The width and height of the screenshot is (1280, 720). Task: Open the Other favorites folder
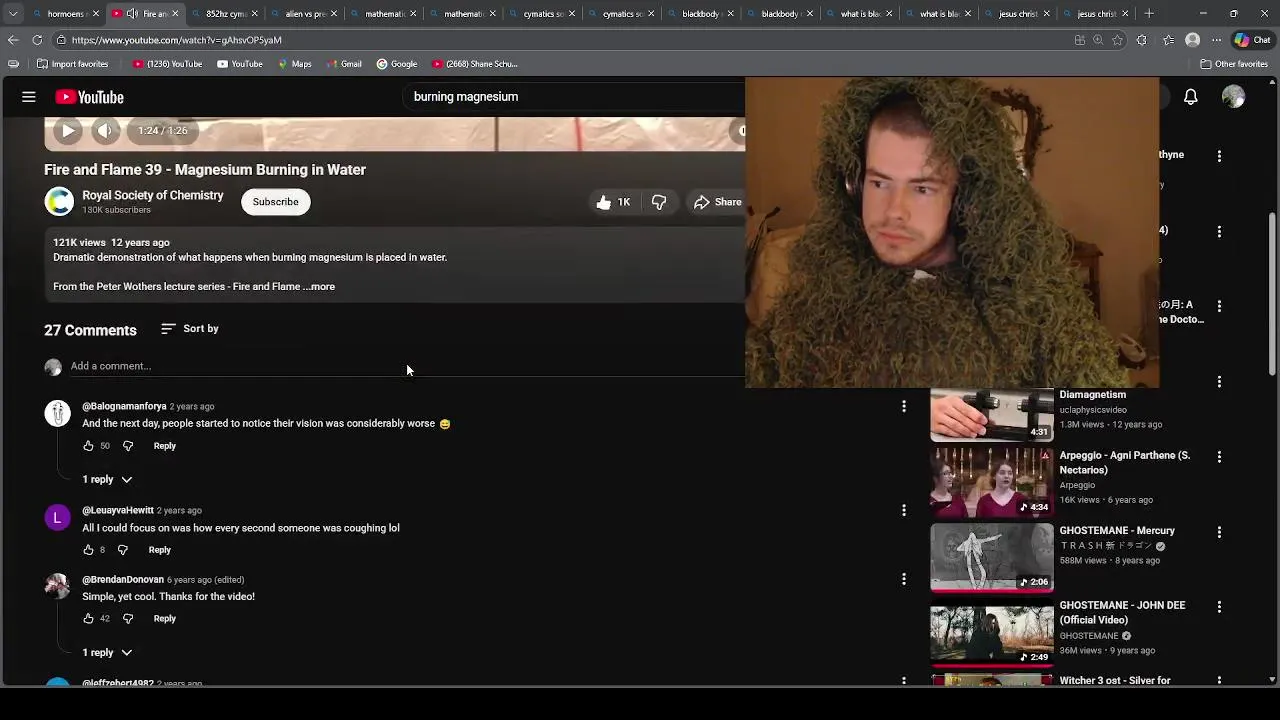pos(1234,64)
